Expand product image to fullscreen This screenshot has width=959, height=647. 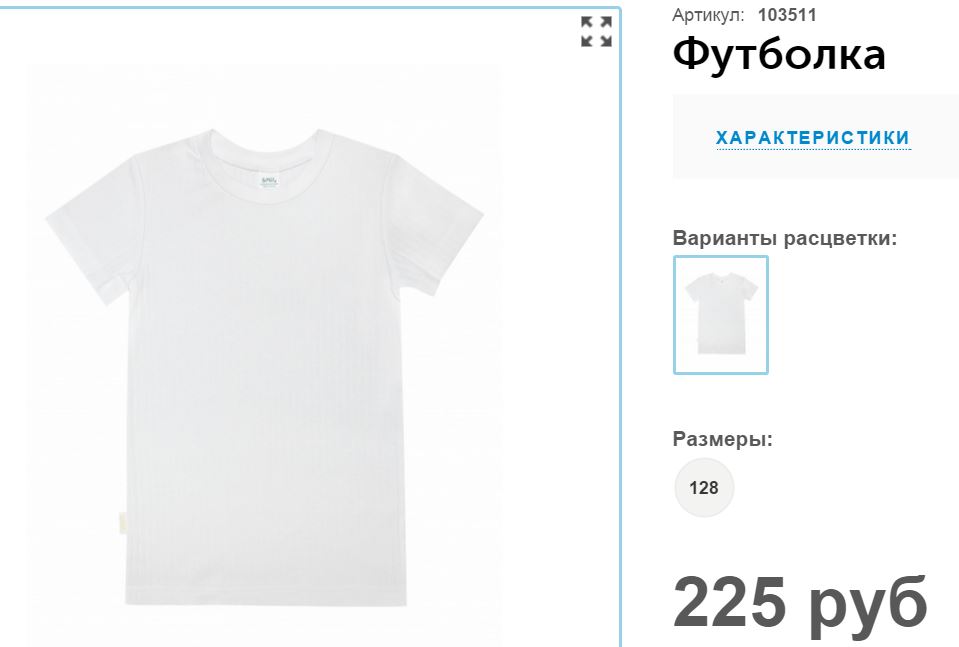pyautogui.click(x=596, y=32)
